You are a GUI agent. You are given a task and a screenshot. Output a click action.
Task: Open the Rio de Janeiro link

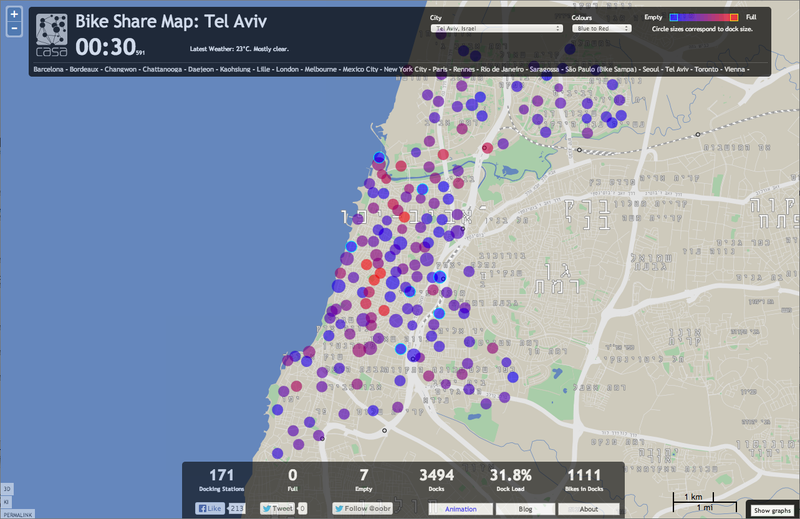pyautogui.click(x=502, y=69)
